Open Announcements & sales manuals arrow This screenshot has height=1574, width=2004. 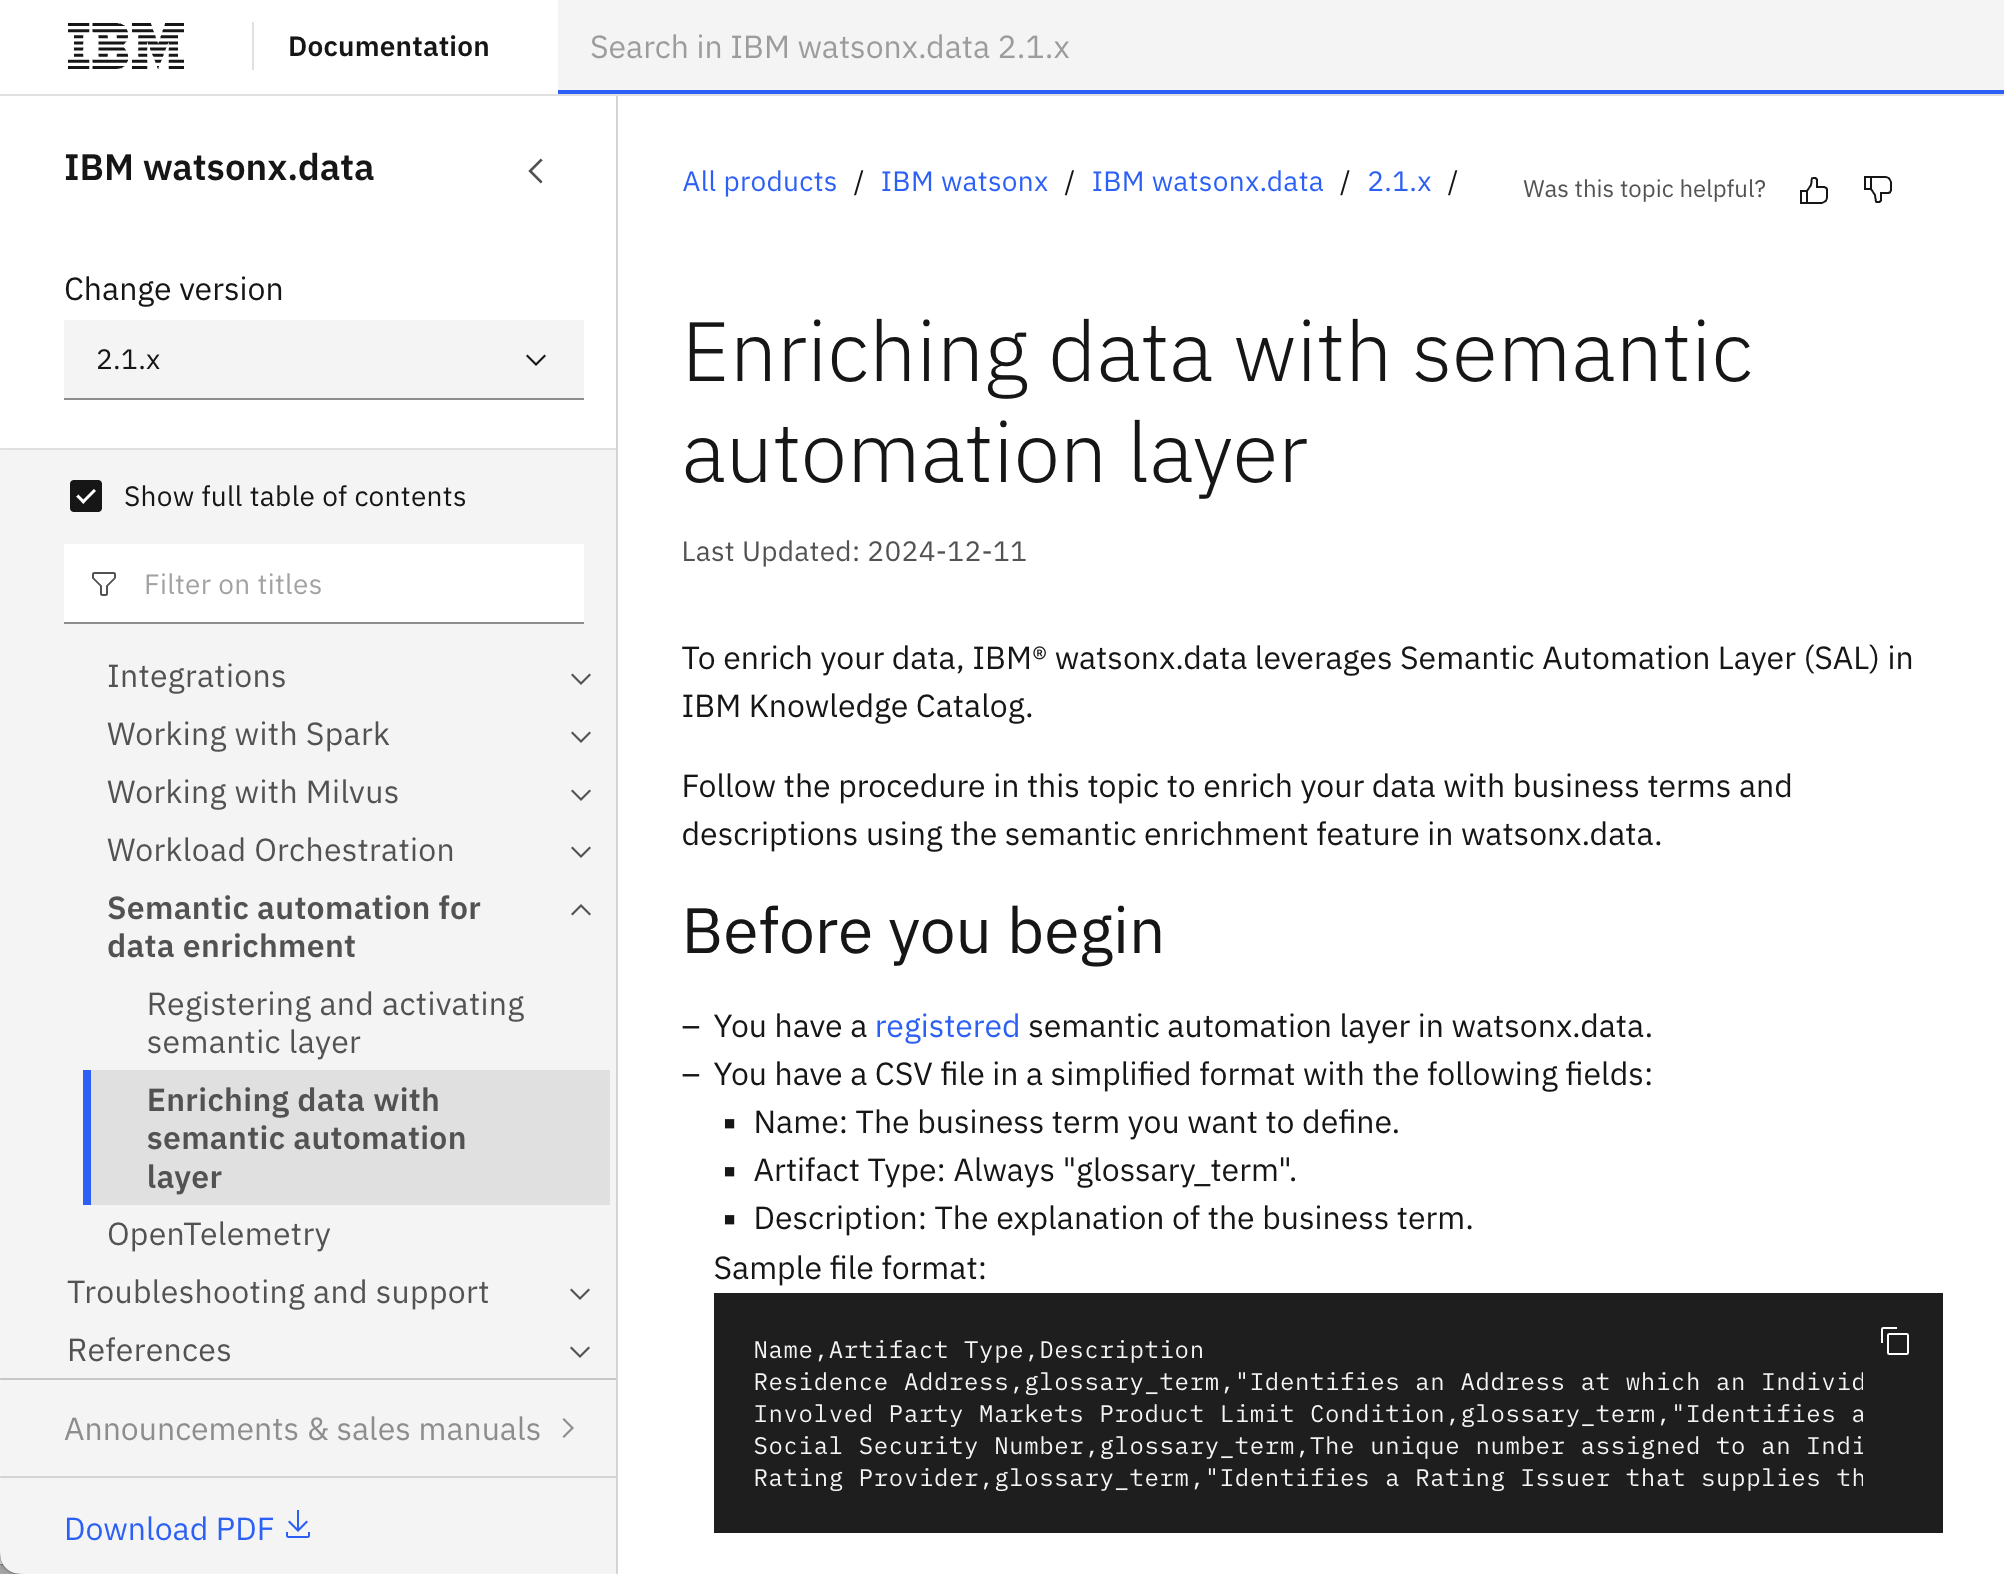click(569, 1428)
